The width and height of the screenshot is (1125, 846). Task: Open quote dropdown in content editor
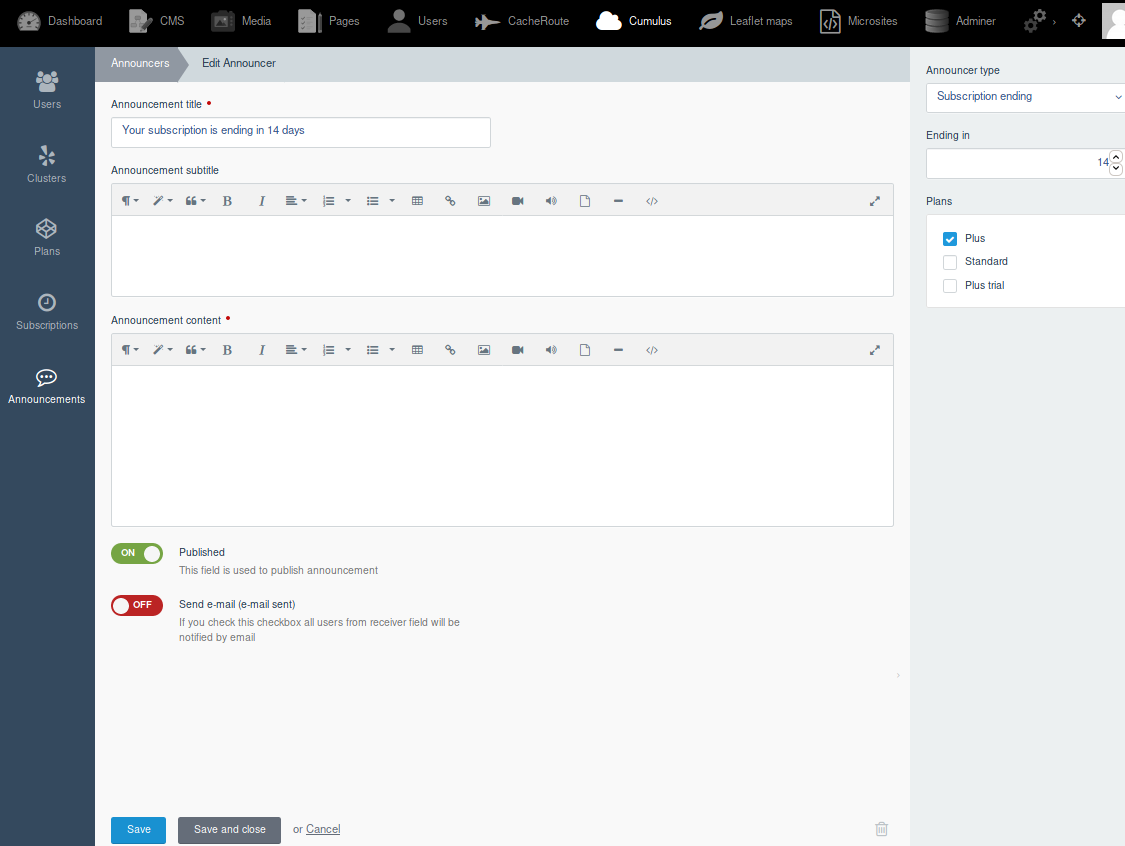click(x=195, y=350)
